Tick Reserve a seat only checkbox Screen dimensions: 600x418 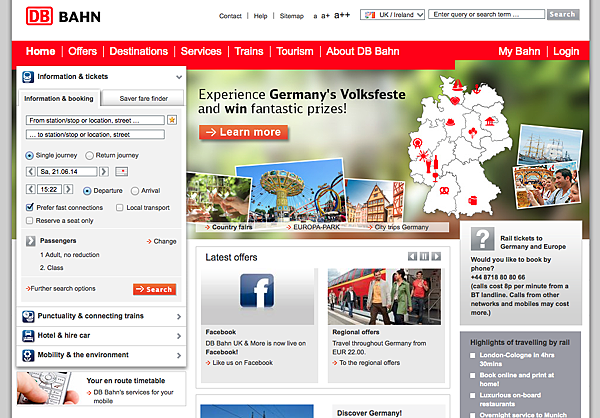(29, 220)
